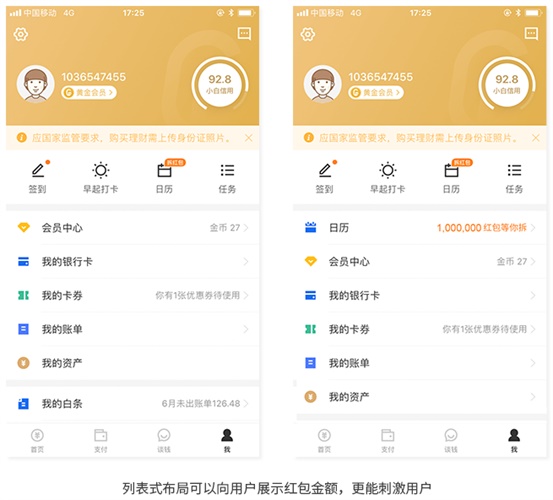Close the ID notice banner, left phone

(249, 138)
